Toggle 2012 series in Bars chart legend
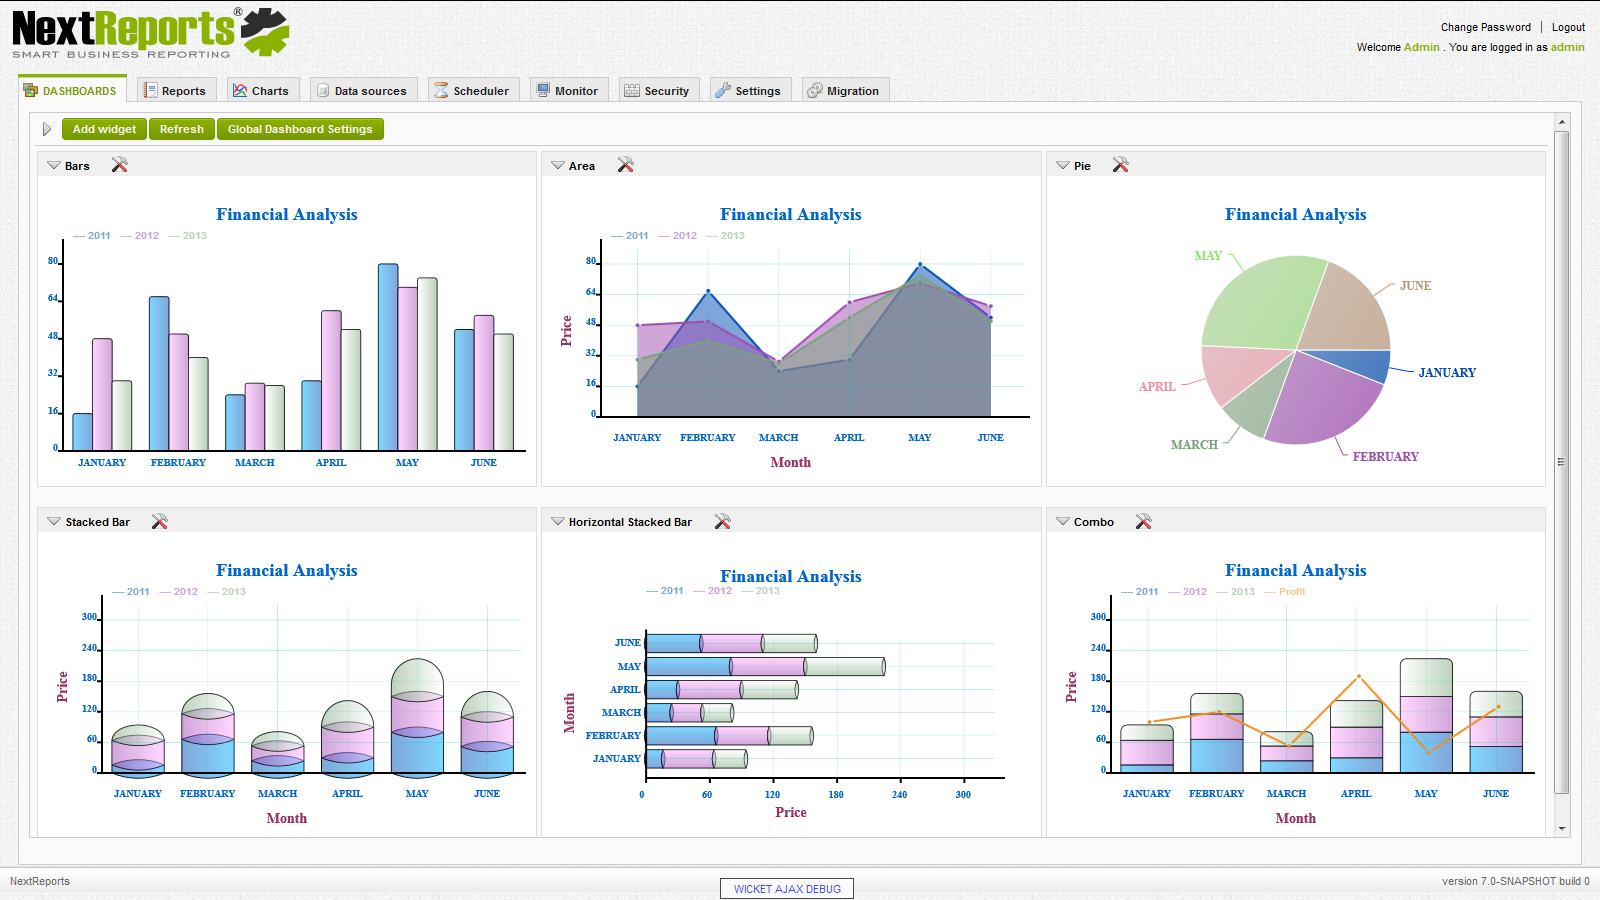This screenshot has width=1600, height=900. pyautogui.click(x=140, y=236)
